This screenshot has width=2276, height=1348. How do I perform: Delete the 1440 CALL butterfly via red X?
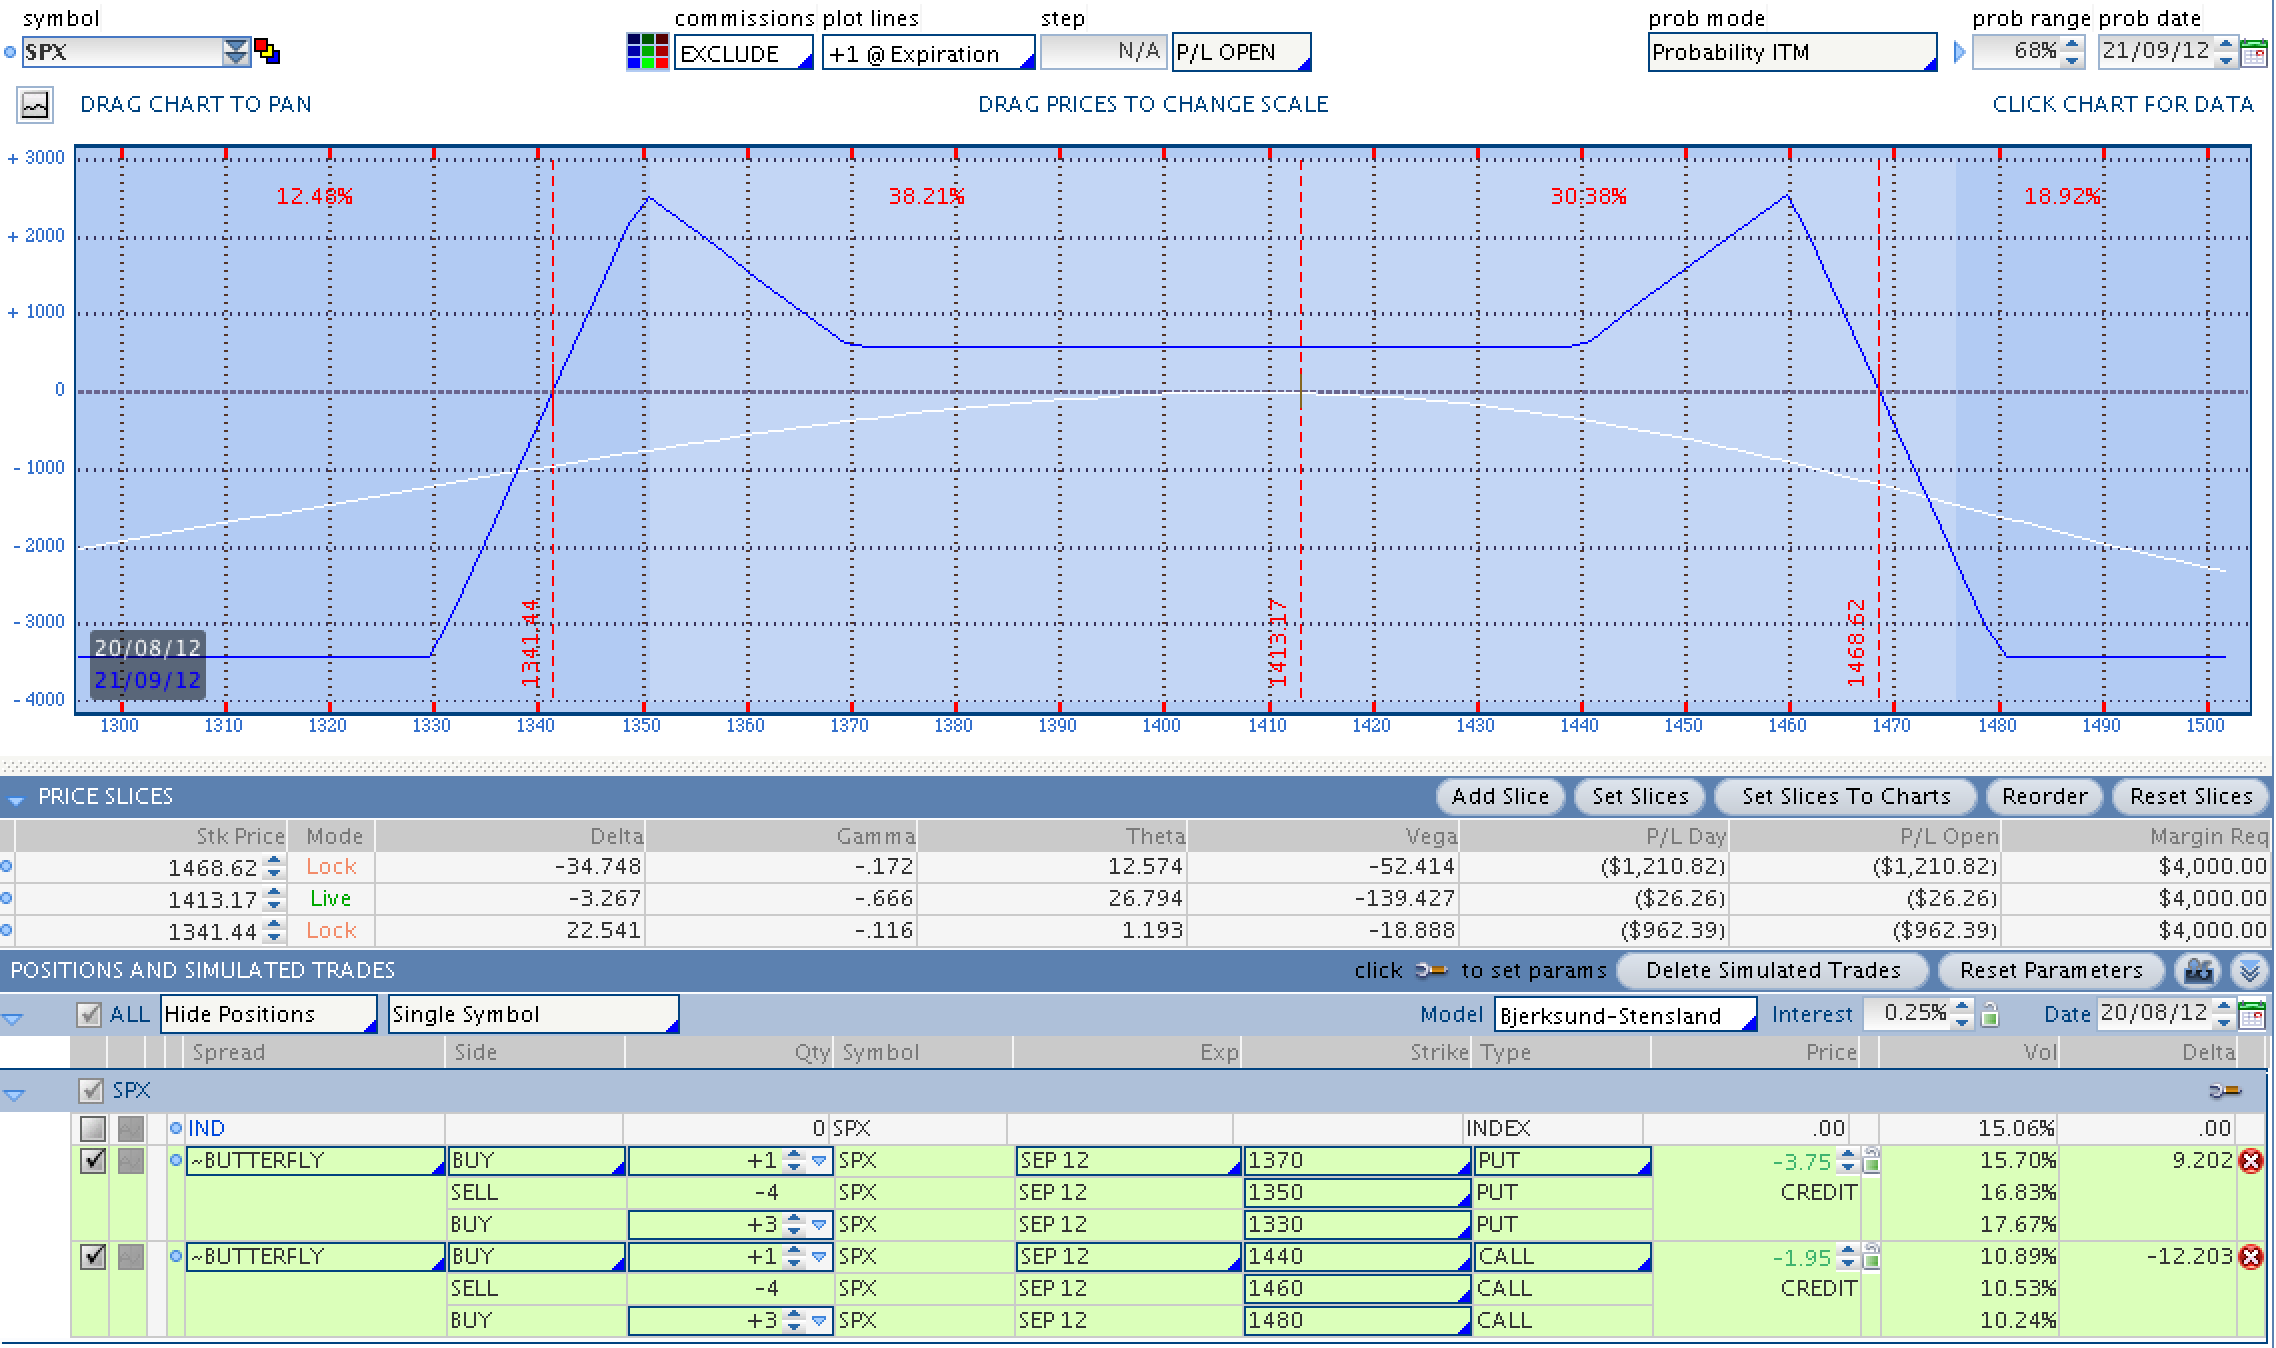[x=2251, y=1257]
